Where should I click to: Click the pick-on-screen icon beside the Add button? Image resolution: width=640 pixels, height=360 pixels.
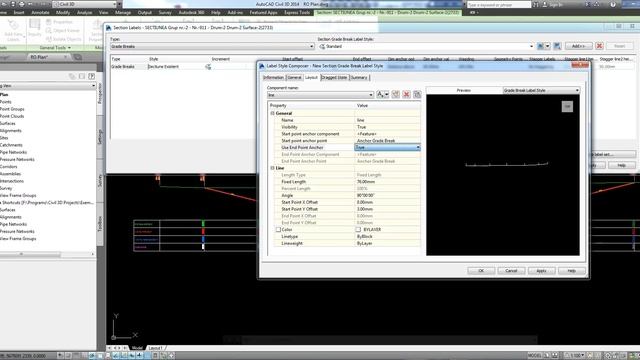click(x=557, y=46)
